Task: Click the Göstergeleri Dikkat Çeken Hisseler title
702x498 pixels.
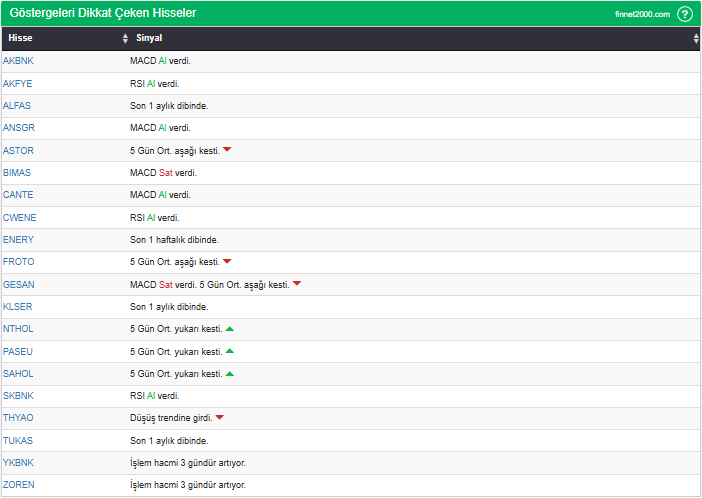Action: [102, 14]
